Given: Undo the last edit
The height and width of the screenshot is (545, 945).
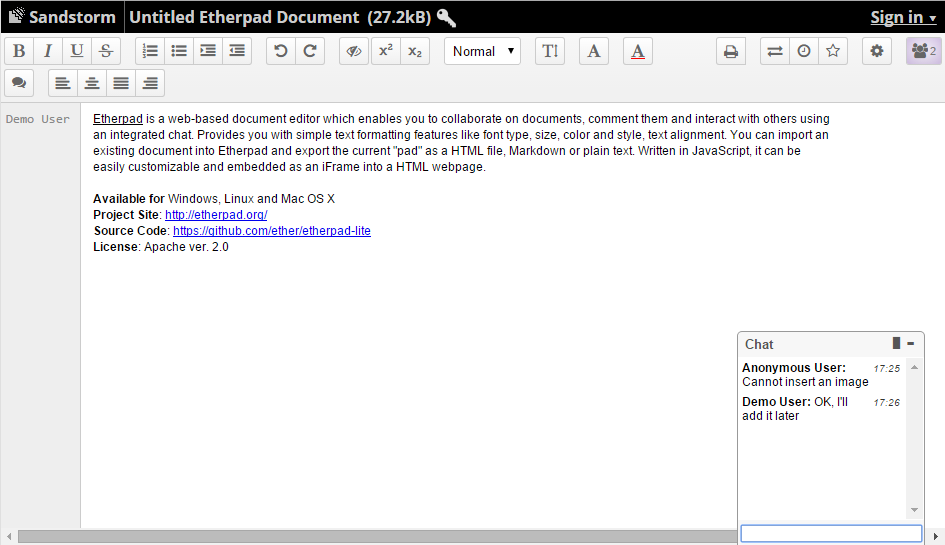Looking at the screenshot, I should [281, 51].
